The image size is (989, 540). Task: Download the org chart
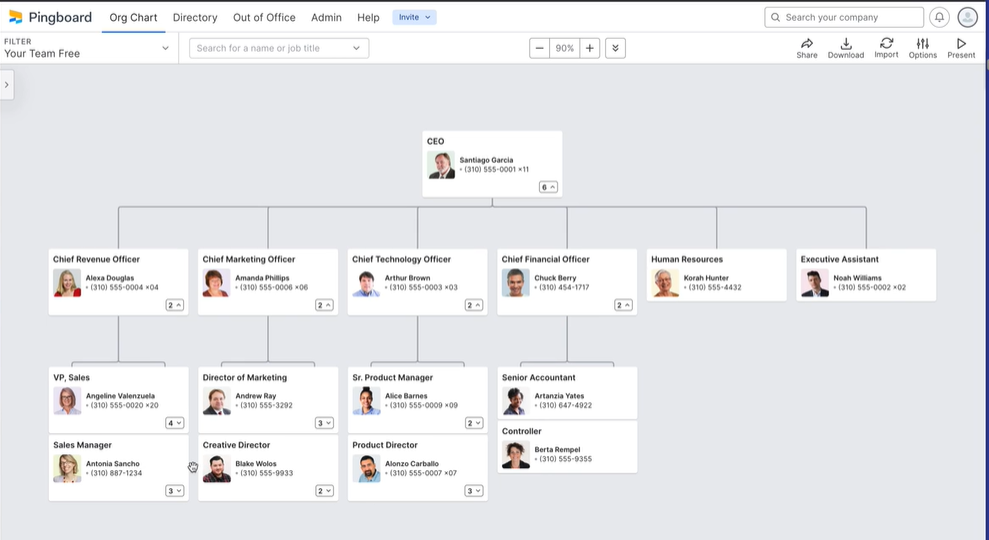click(x=845, y=48)
